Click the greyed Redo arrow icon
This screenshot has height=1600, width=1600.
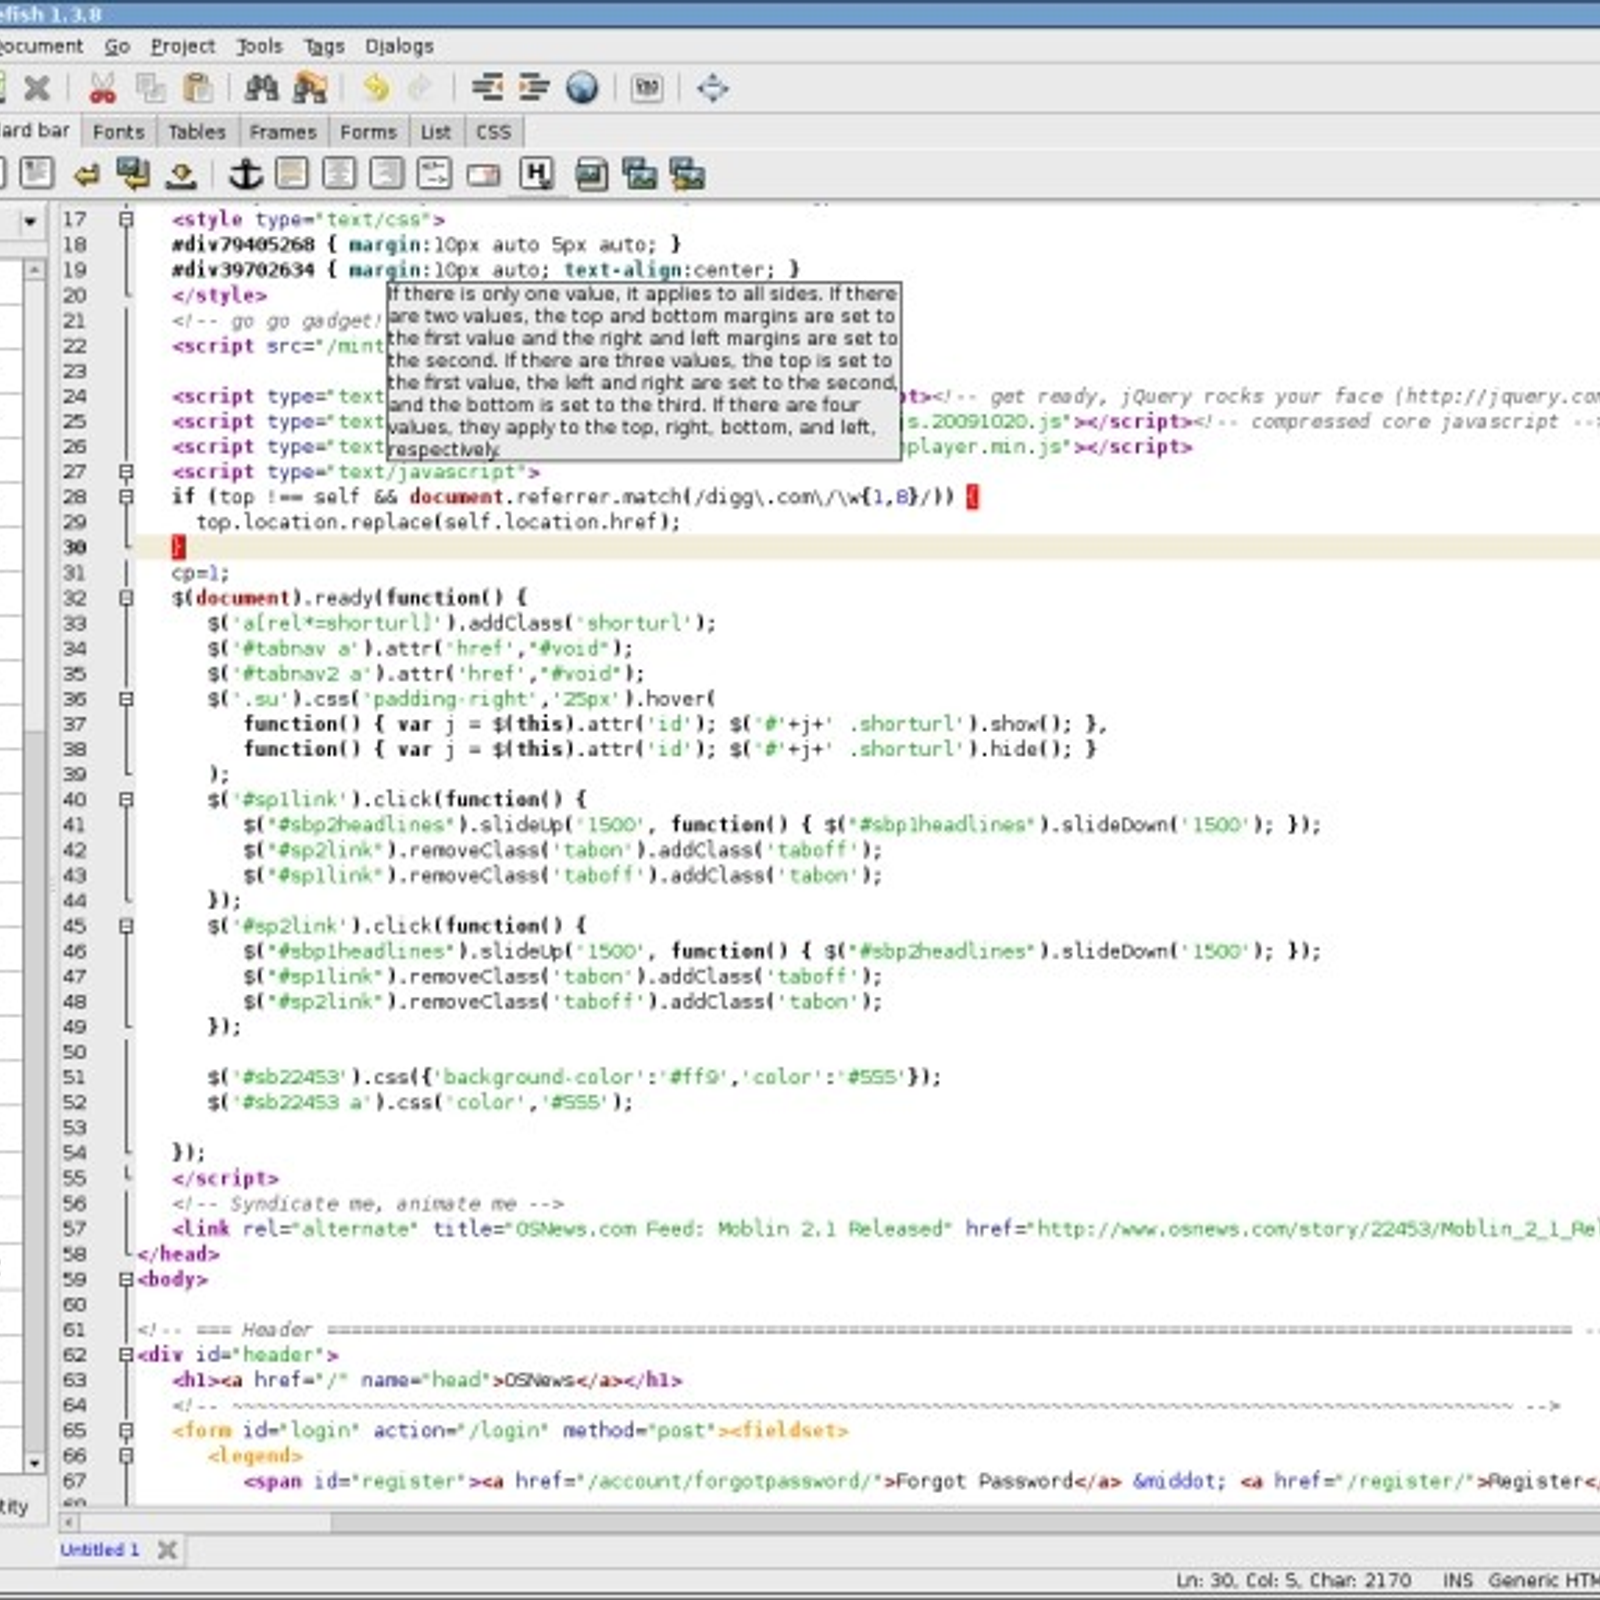(x=420, y=88)
